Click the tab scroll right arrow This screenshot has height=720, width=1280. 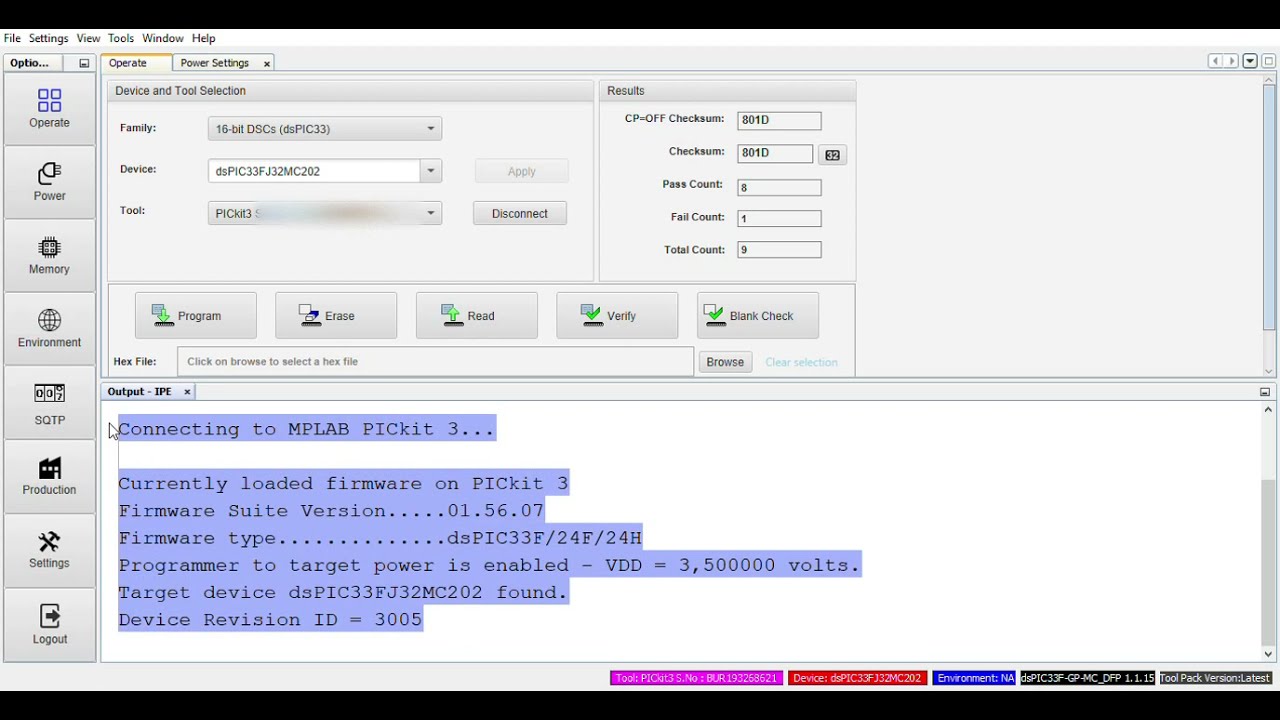(1232, 62)
